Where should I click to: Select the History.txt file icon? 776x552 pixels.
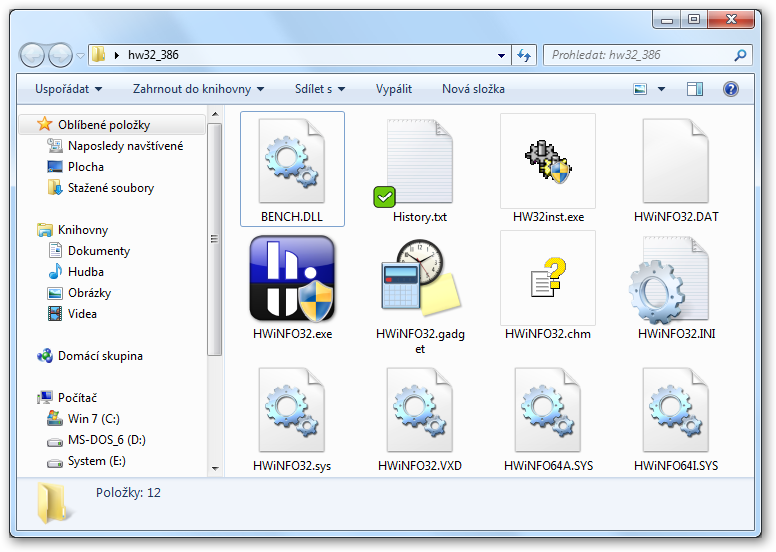click(420, 161)
